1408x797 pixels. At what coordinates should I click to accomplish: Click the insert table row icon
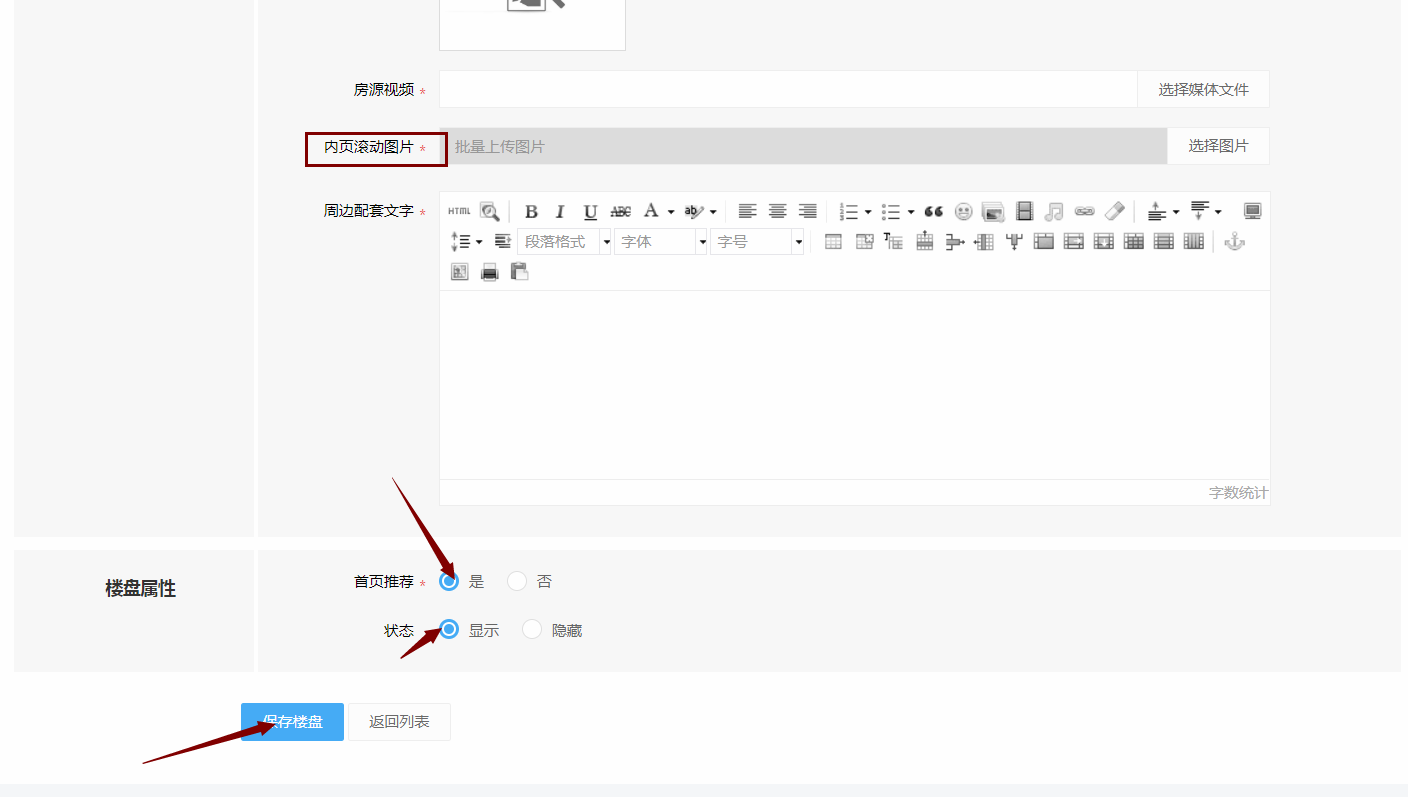tap(924, 241)
